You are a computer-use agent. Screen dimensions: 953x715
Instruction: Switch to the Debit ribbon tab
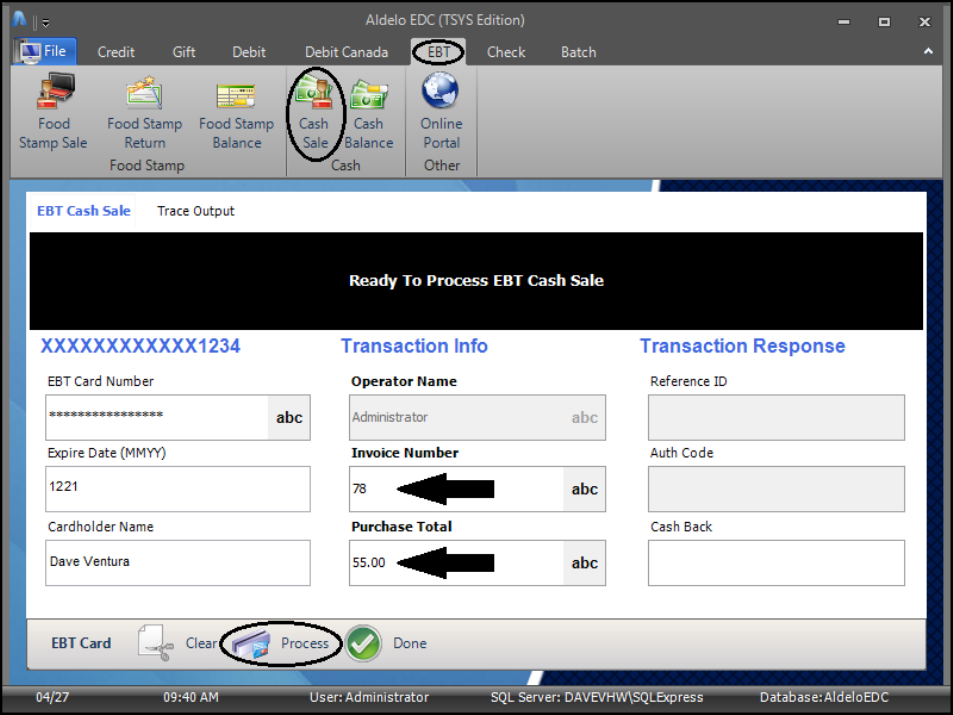249,52
